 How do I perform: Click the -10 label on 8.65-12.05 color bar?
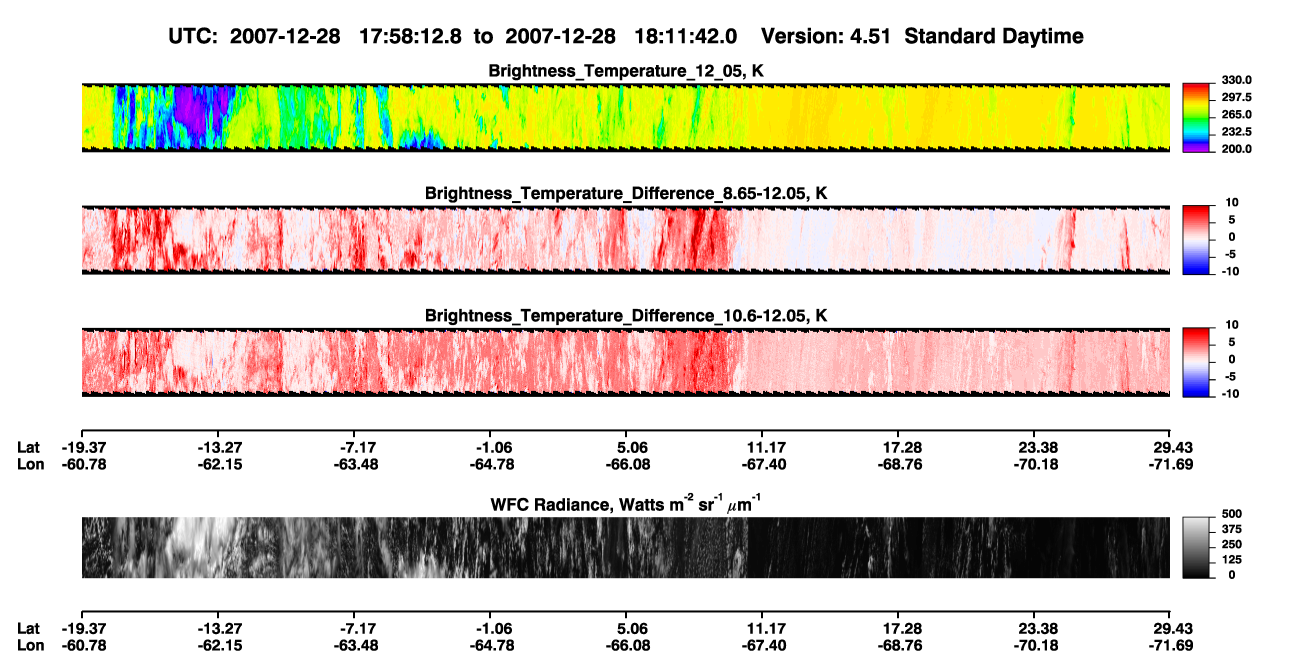coord(1232,272)
